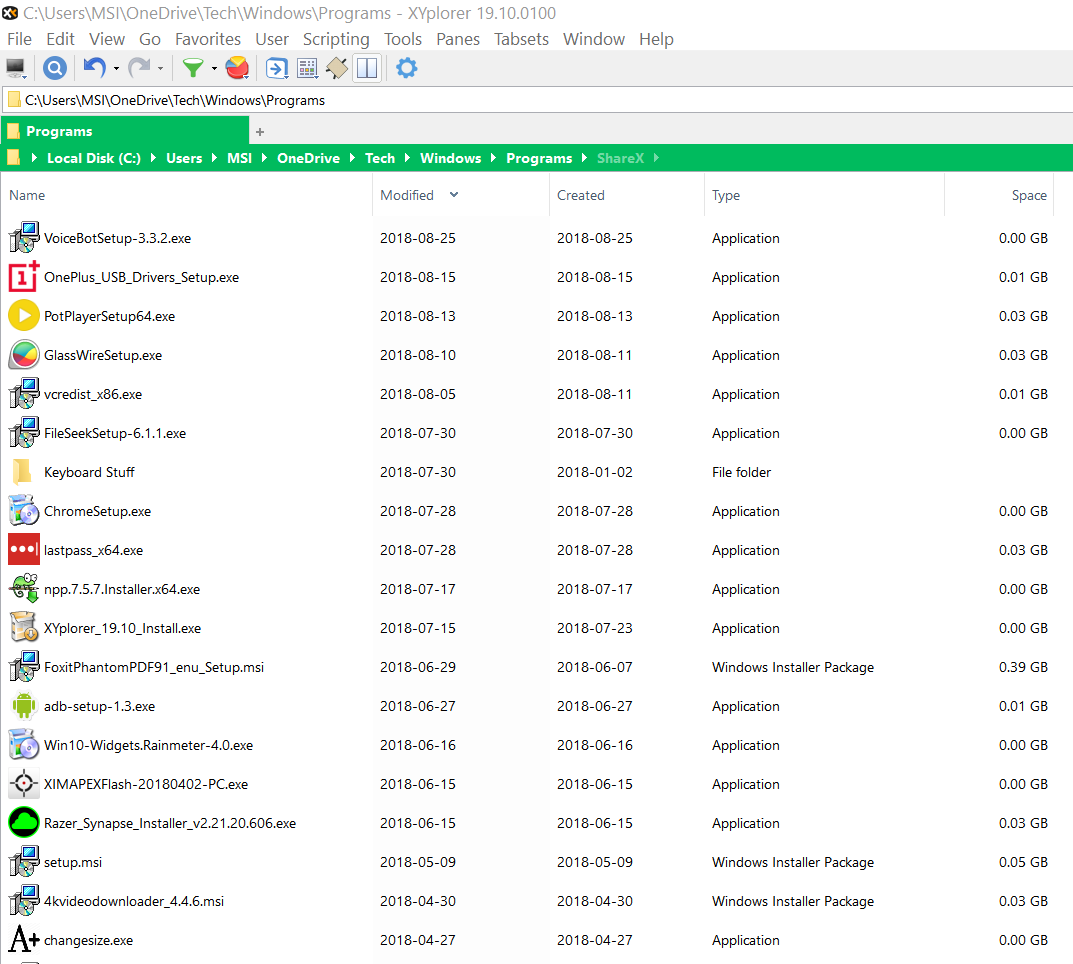Open the Help menu
This screenshot has height=964, width=1073.
656,39
